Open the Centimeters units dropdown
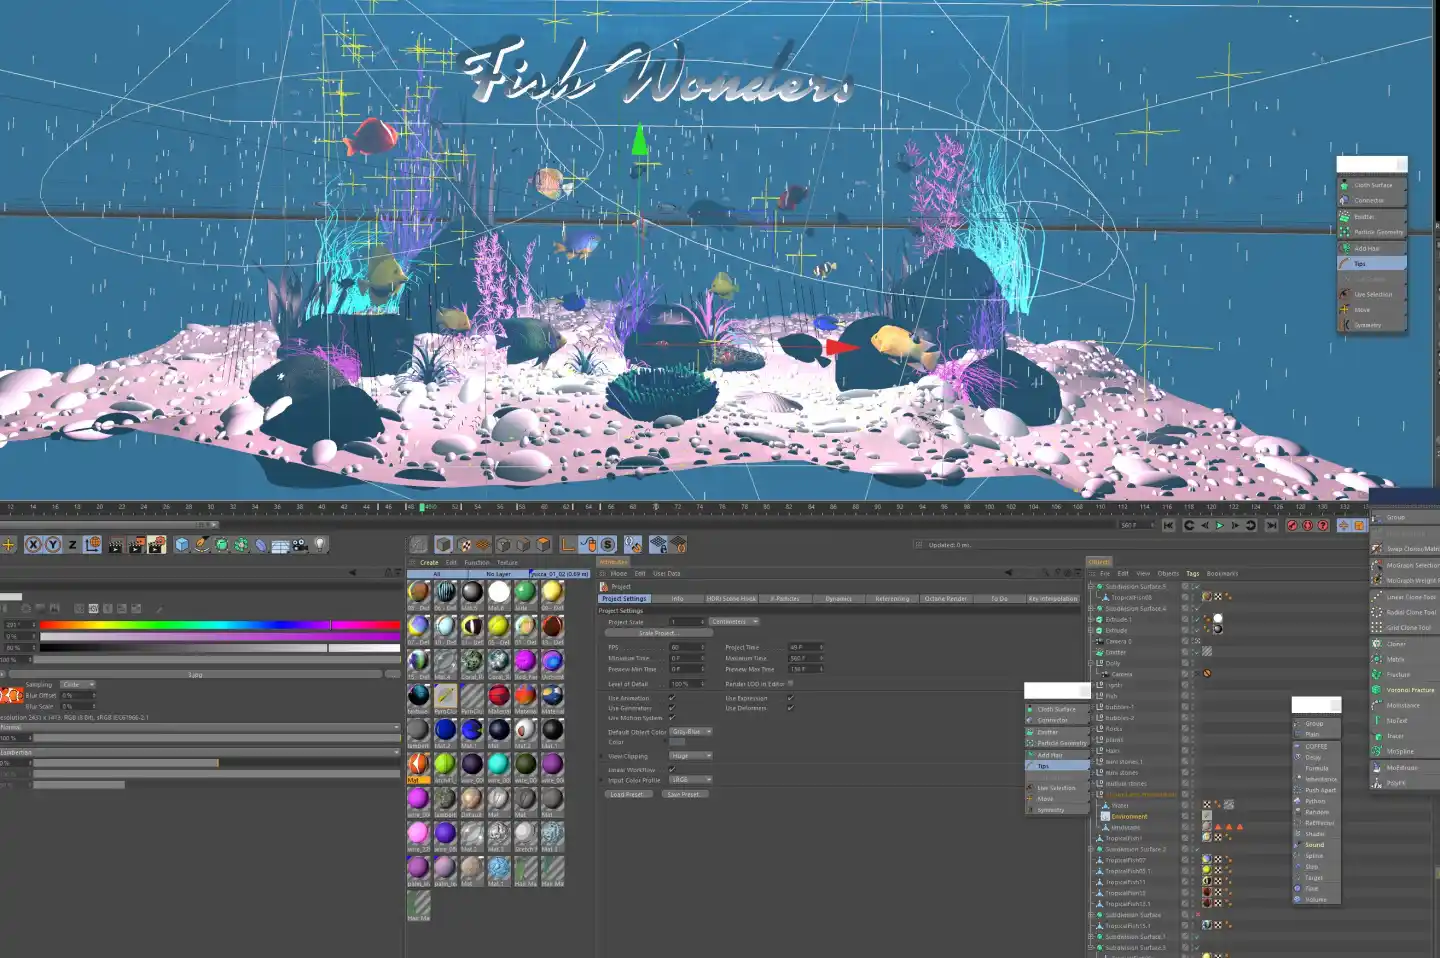 pos(735,621)
